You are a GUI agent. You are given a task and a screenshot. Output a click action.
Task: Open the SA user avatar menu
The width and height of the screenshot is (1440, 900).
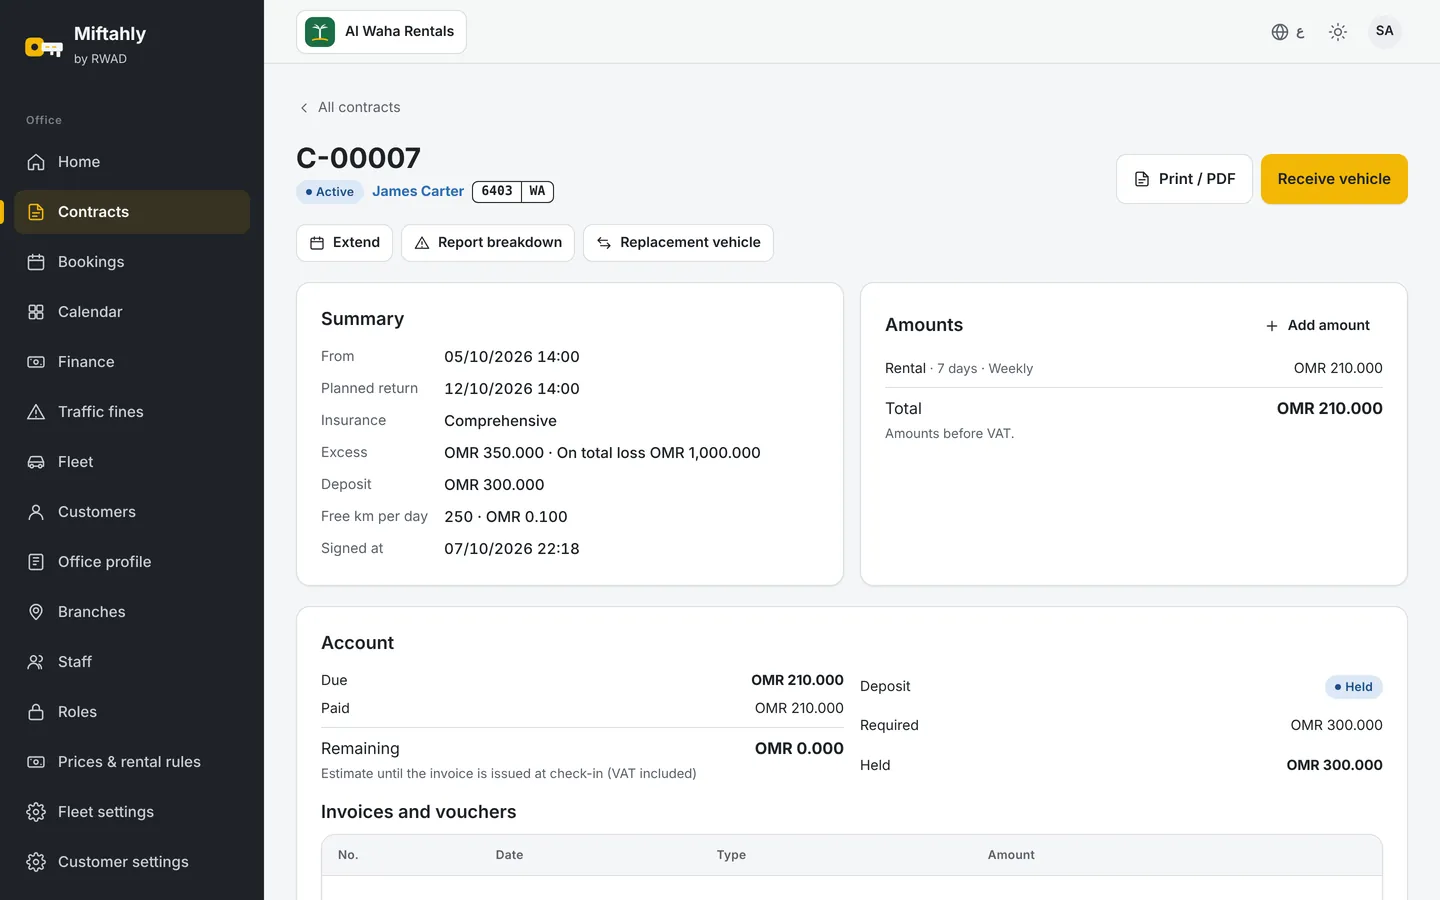click(x=1384, y=31)
